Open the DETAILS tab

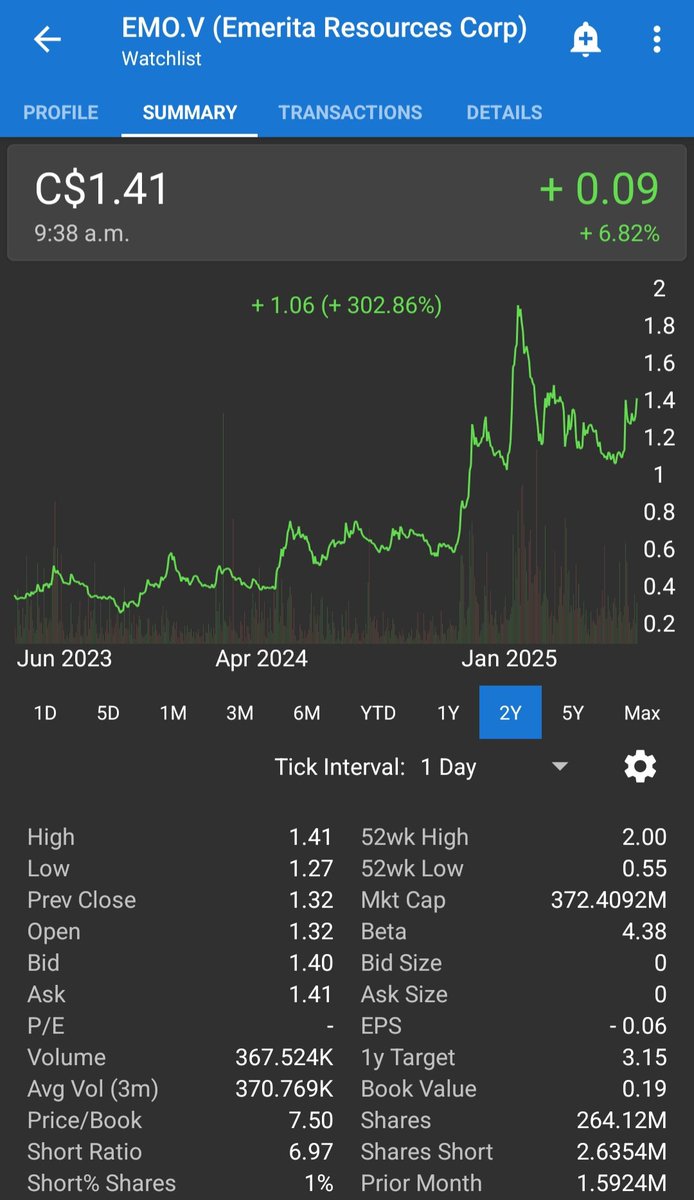(x=504, y=113)
